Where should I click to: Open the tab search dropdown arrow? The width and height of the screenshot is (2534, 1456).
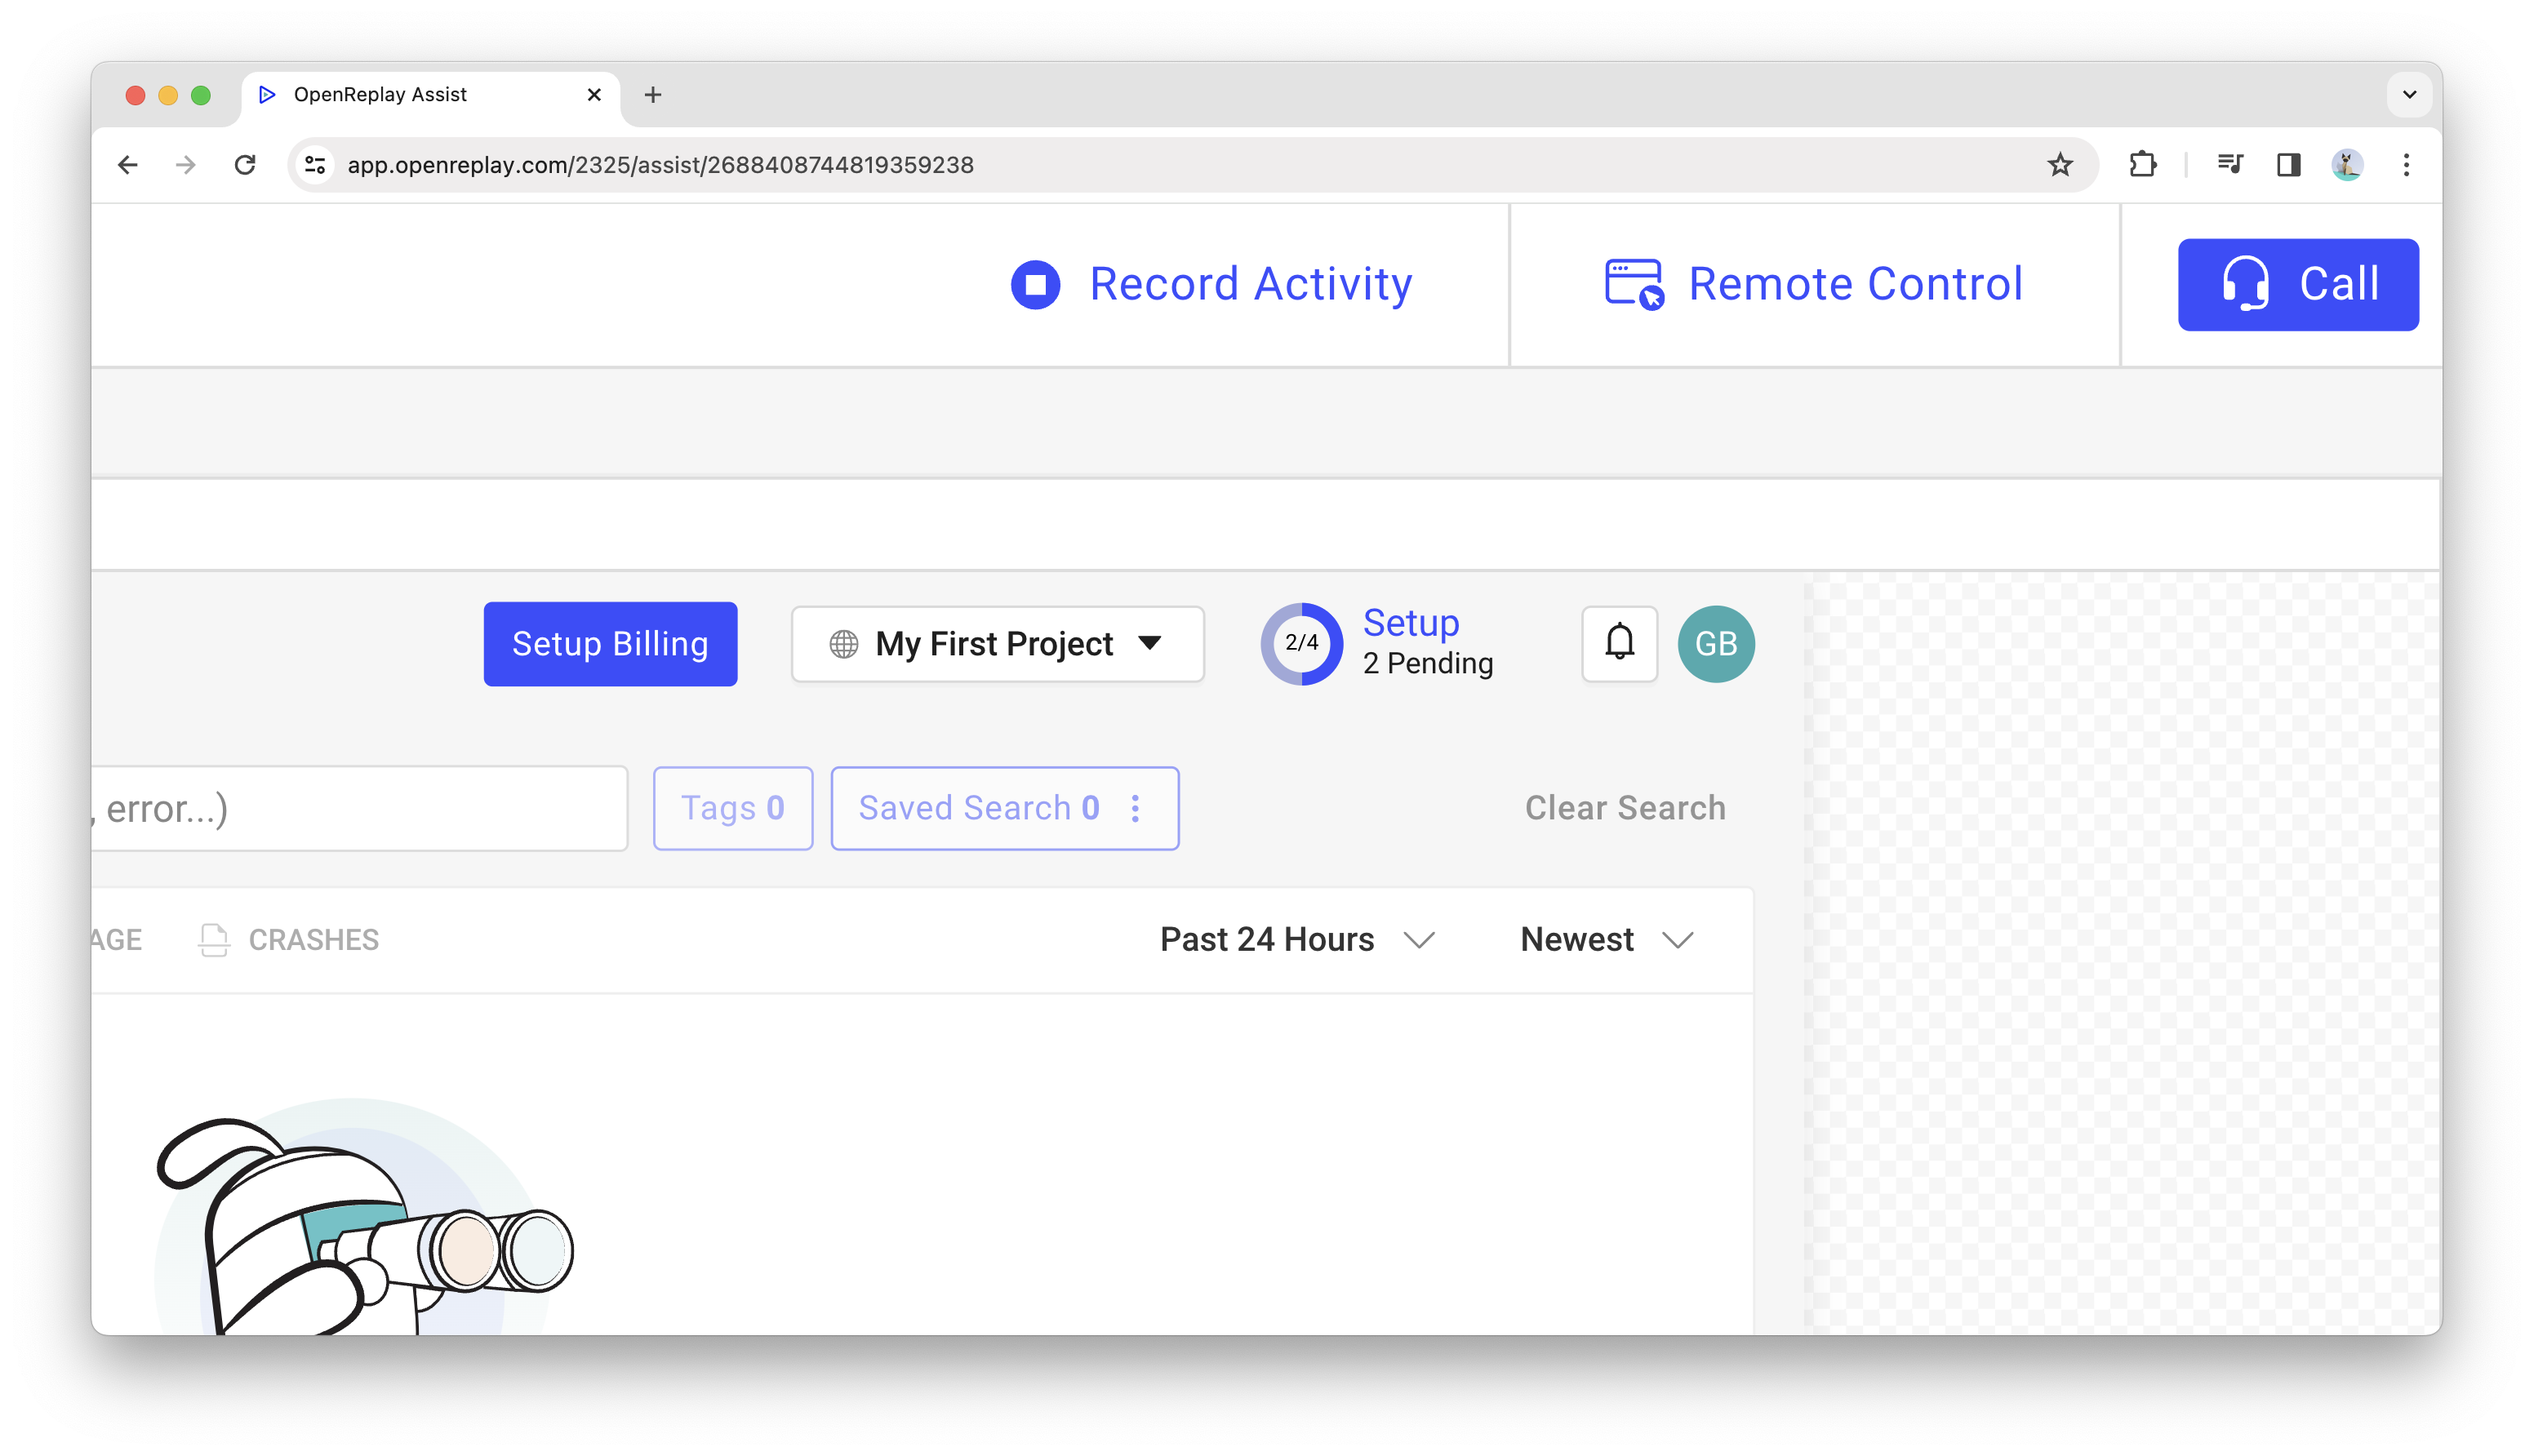coord(2409,95)
